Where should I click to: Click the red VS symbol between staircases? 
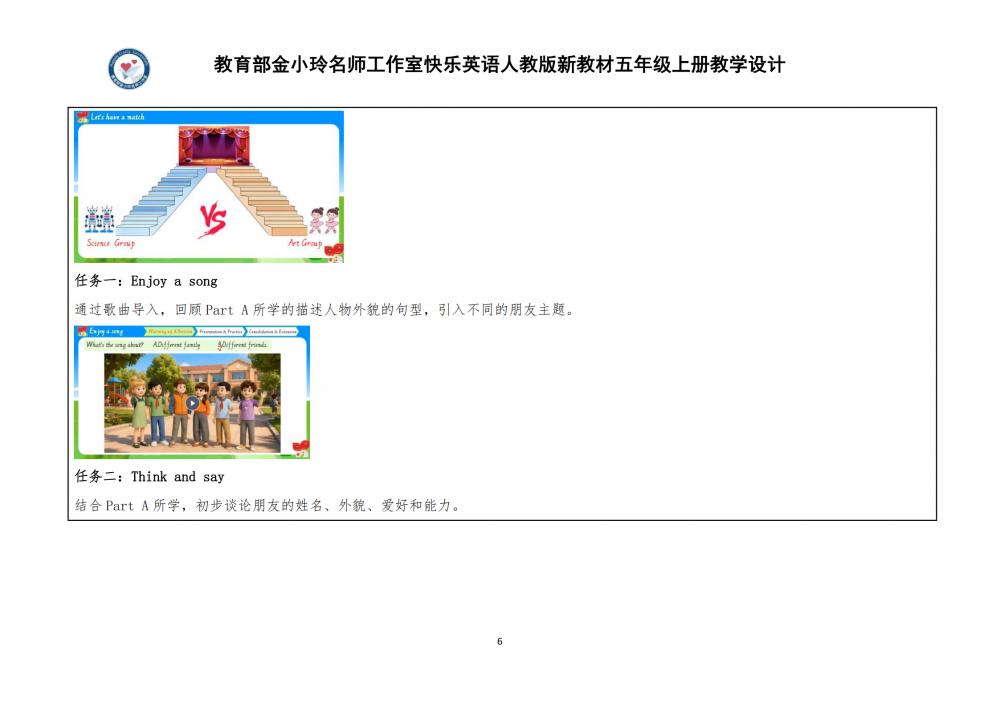(x=213, y=219)
